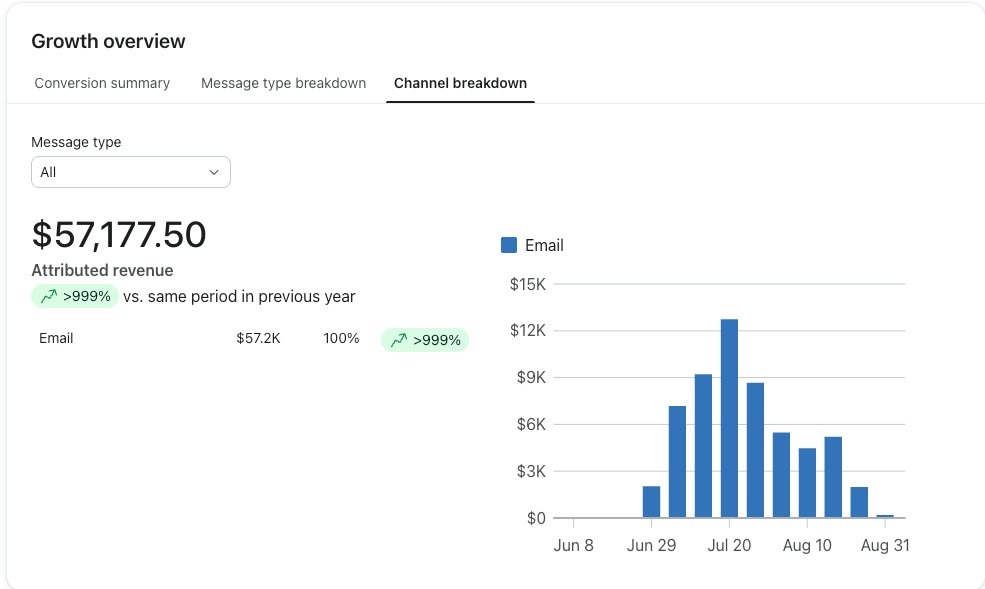
Task: Click the Email legend label in chart
Action: (544, 246)
